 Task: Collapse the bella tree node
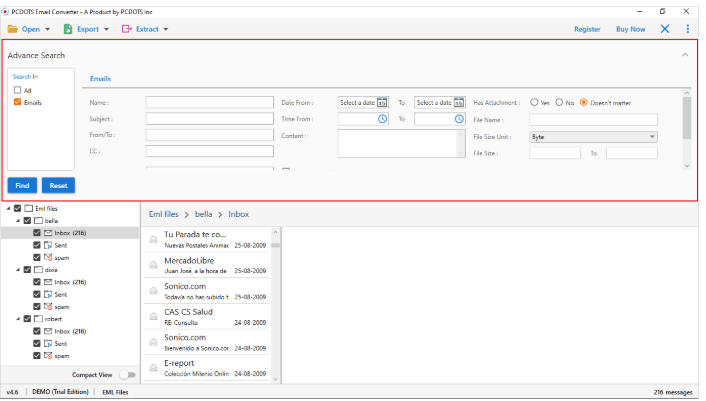18,221
